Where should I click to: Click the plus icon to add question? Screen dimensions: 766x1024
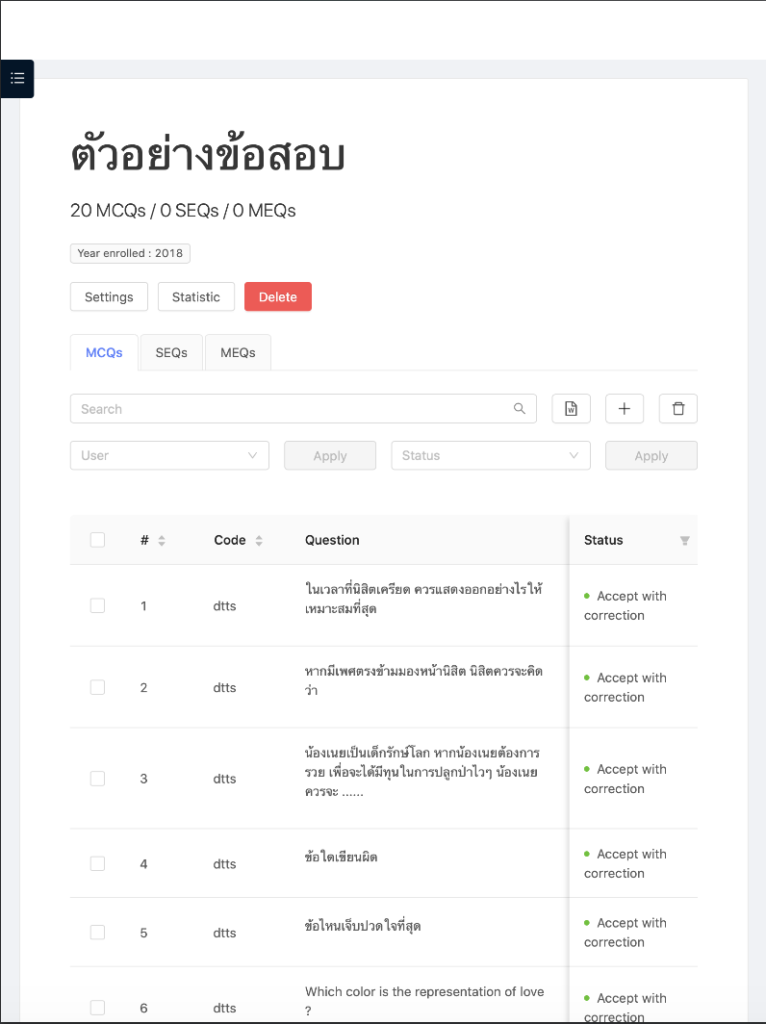[625, 409]
